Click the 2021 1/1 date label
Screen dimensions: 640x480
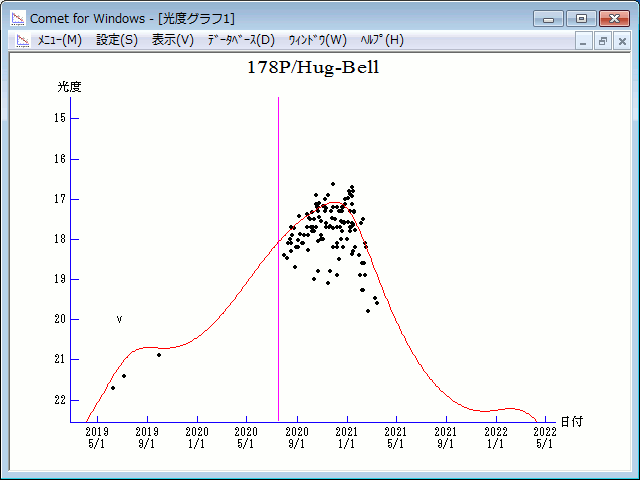347,438
